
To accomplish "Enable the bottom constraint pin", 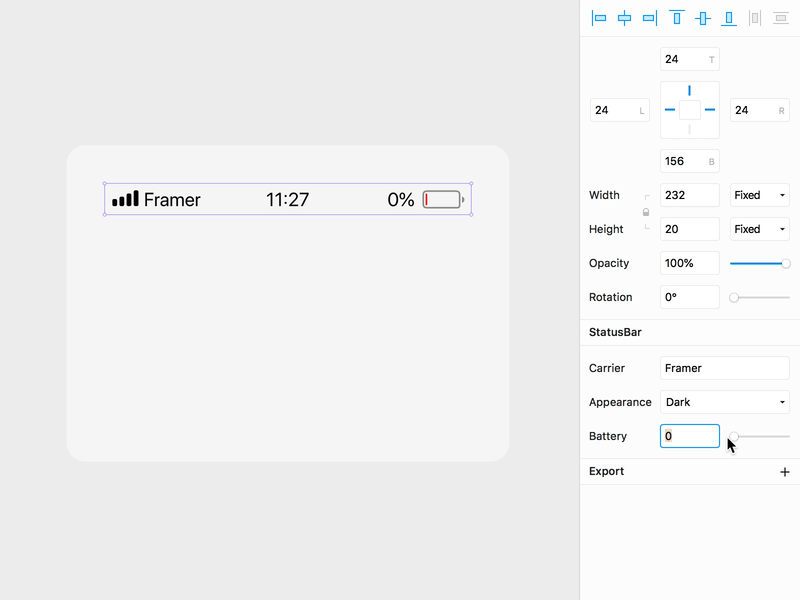I will (689, 130).
